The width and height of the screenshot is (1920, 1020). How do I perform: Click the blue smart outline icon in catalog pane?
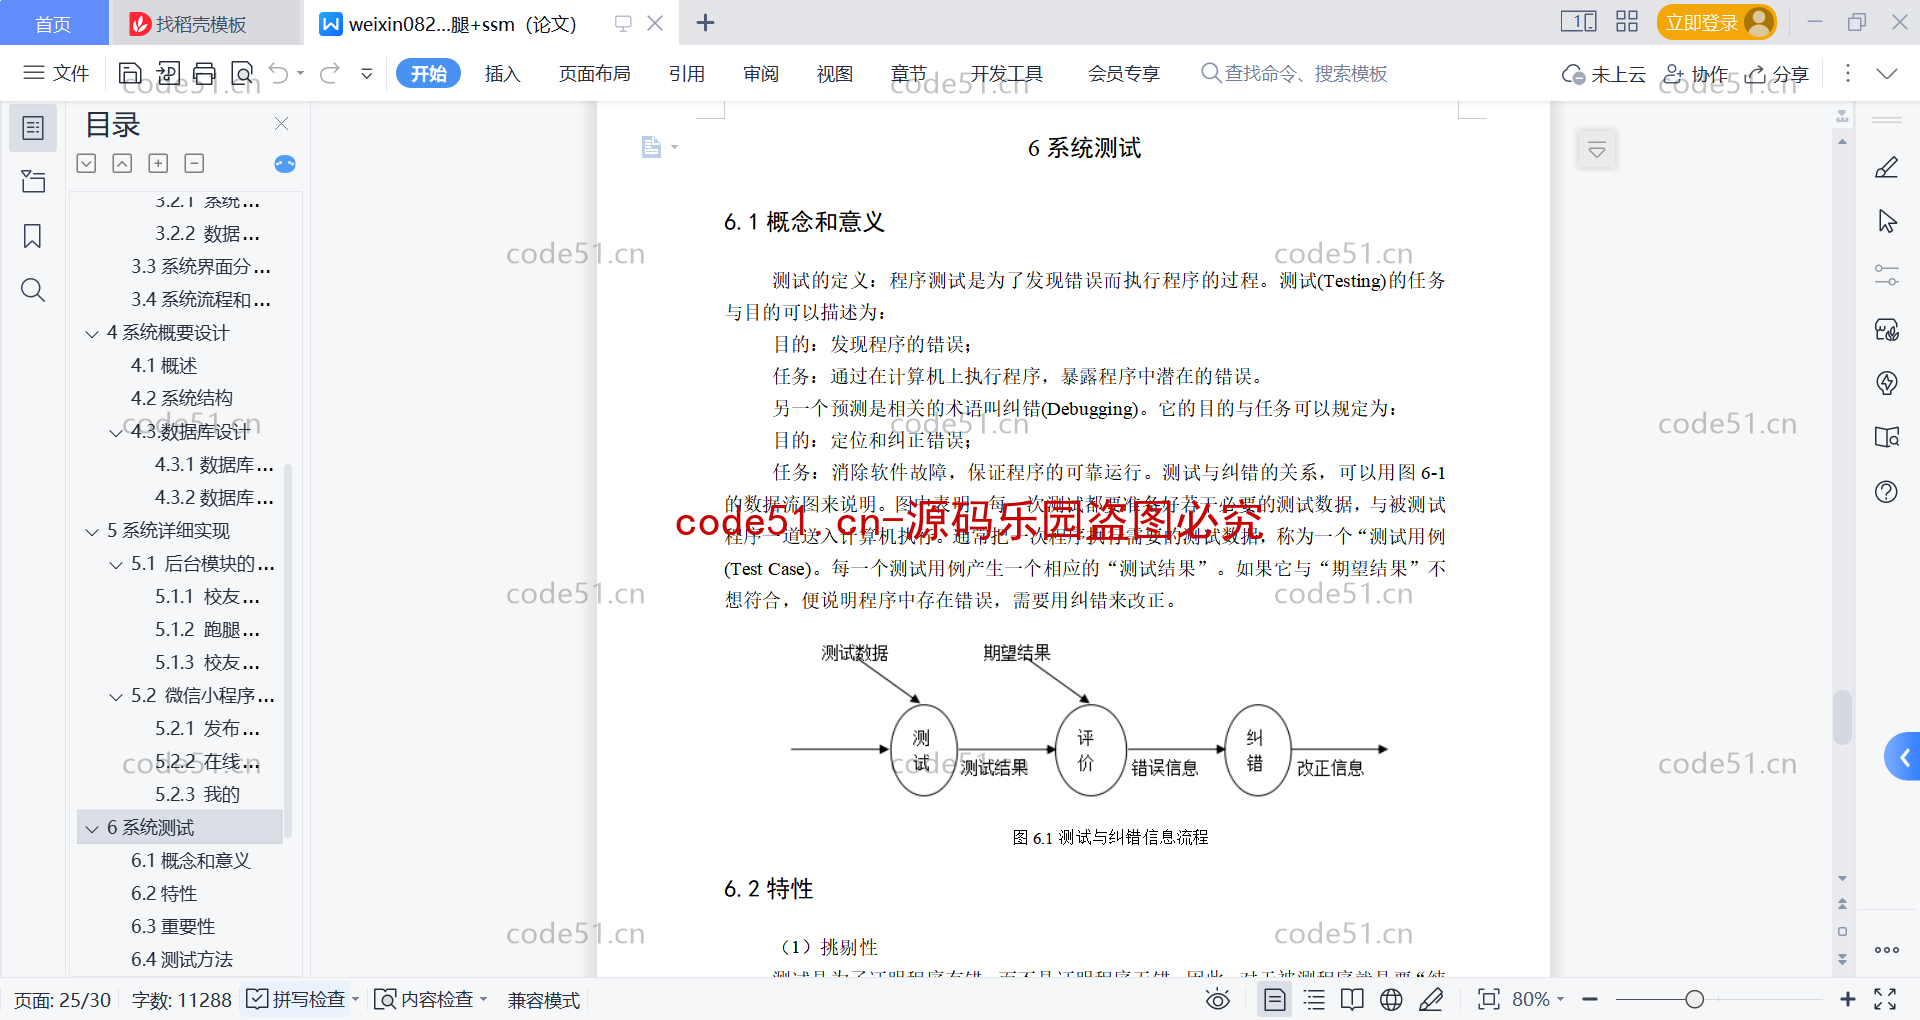[285, 164]
